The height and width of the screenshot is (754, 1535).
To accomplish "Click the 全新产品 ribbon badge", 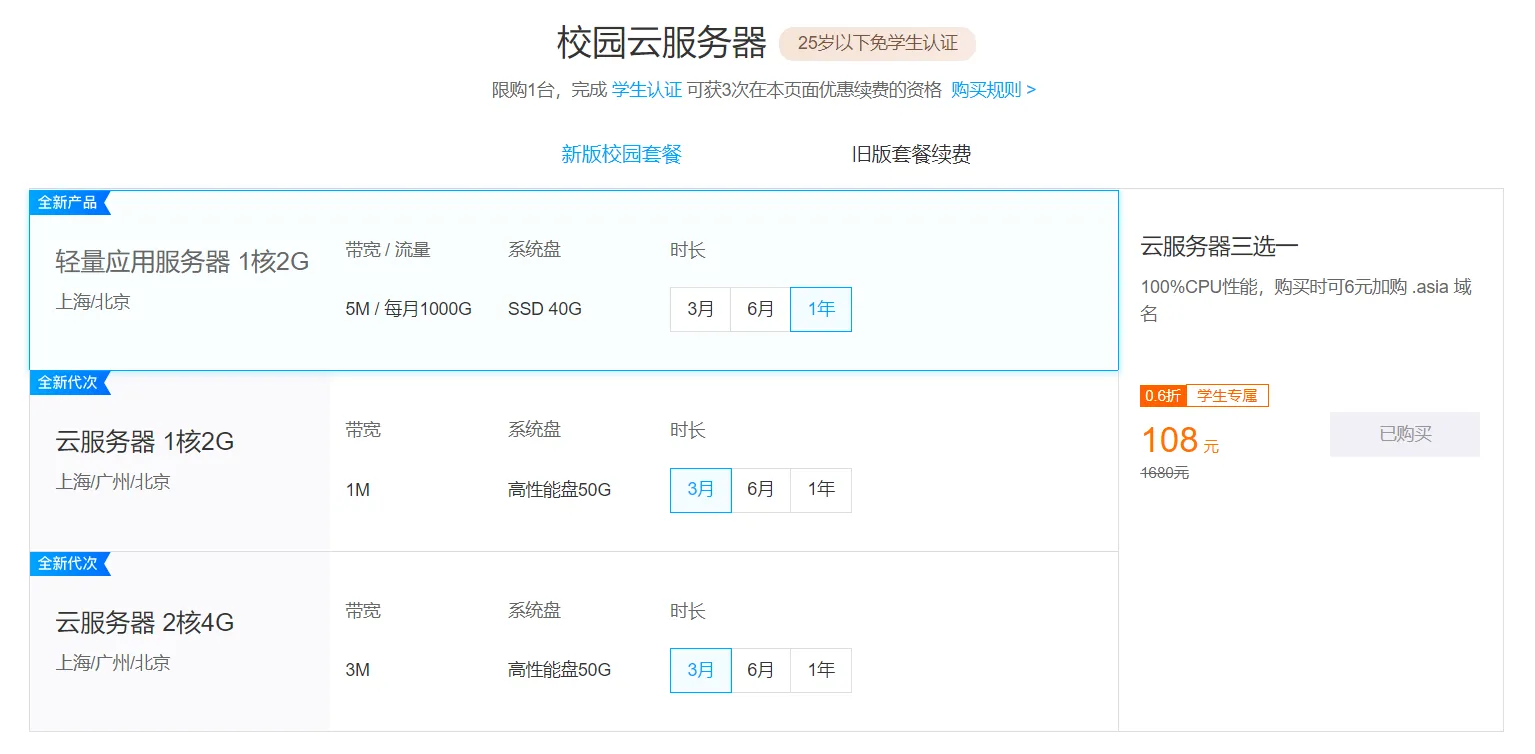I will pos(68,203).
